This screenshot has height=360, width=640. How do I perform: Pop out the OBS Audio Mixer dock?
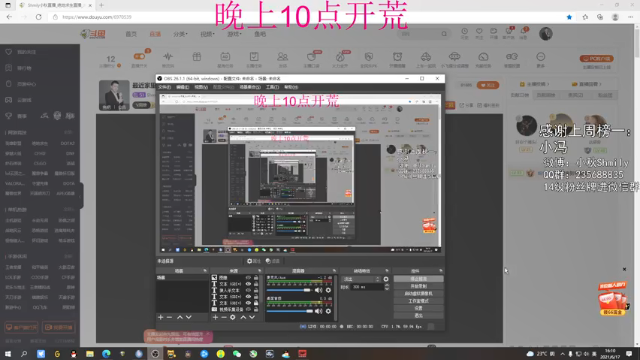coord(334,271)
